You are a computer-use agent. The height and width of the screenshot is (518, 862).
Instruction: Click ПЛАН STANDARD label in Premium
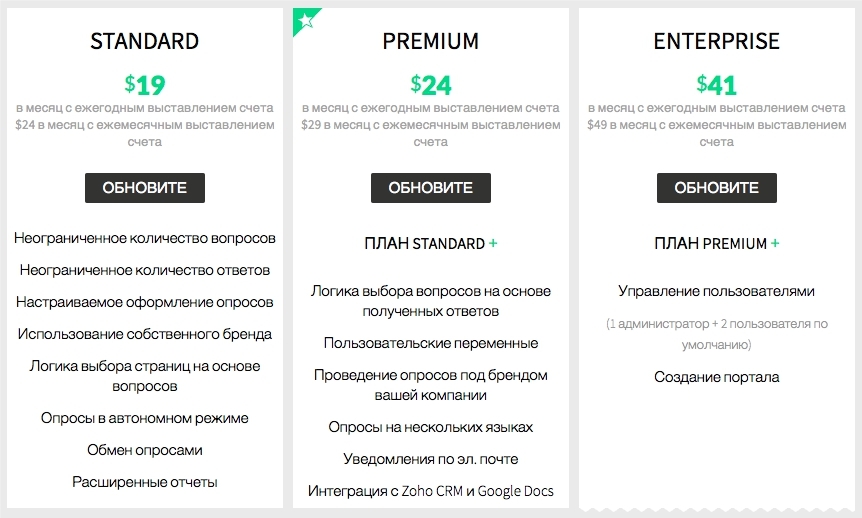pyautogui.click(x=424, y=243)
